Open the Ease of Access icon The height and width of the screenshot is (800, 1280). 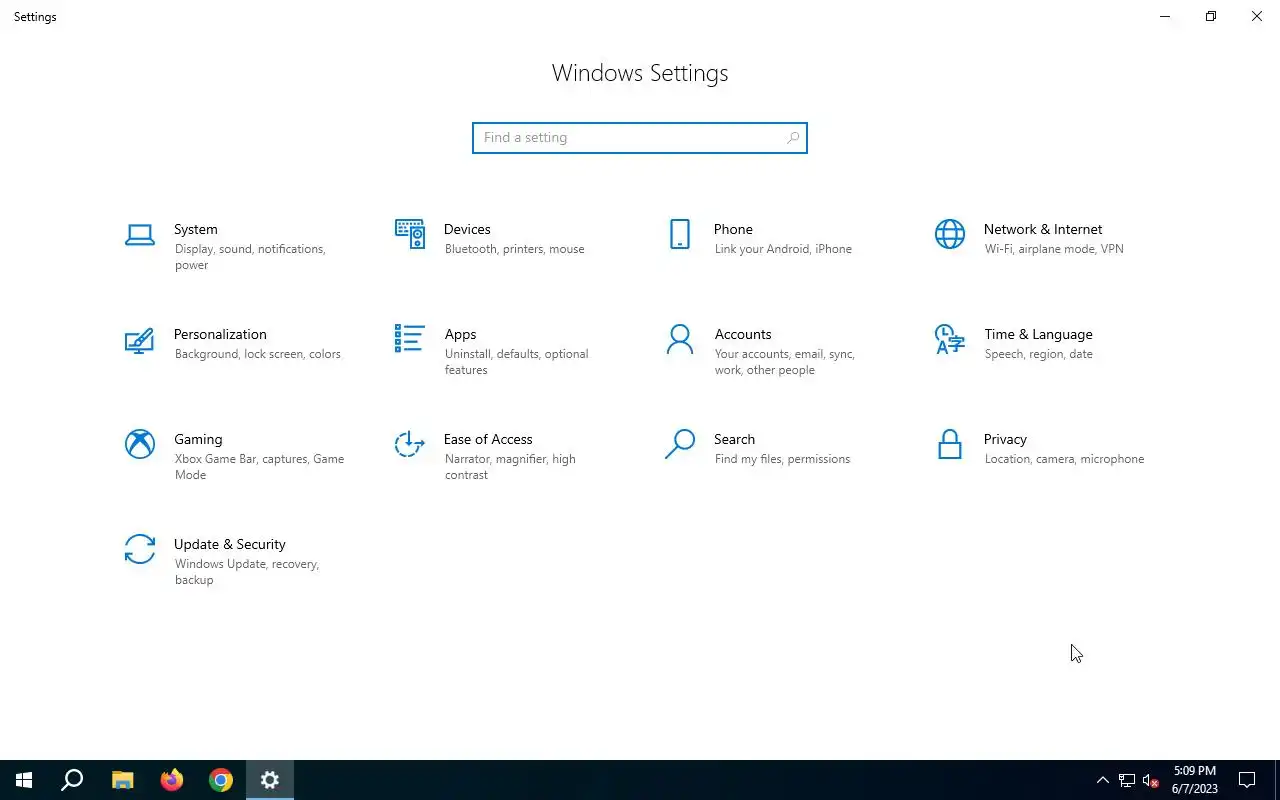coord(410,444)
